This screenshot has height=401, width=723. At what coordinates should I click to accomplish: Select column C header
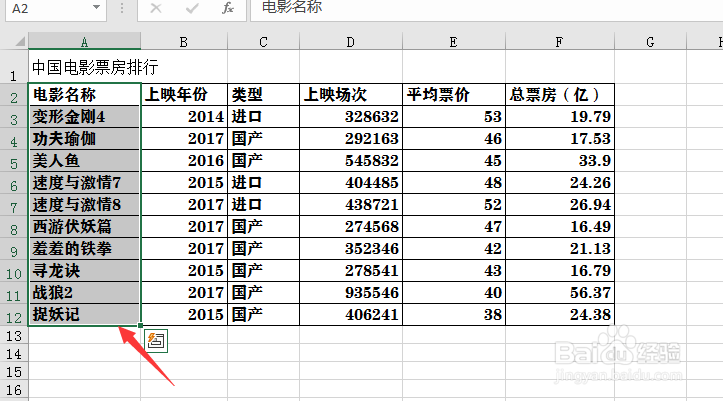263,42
